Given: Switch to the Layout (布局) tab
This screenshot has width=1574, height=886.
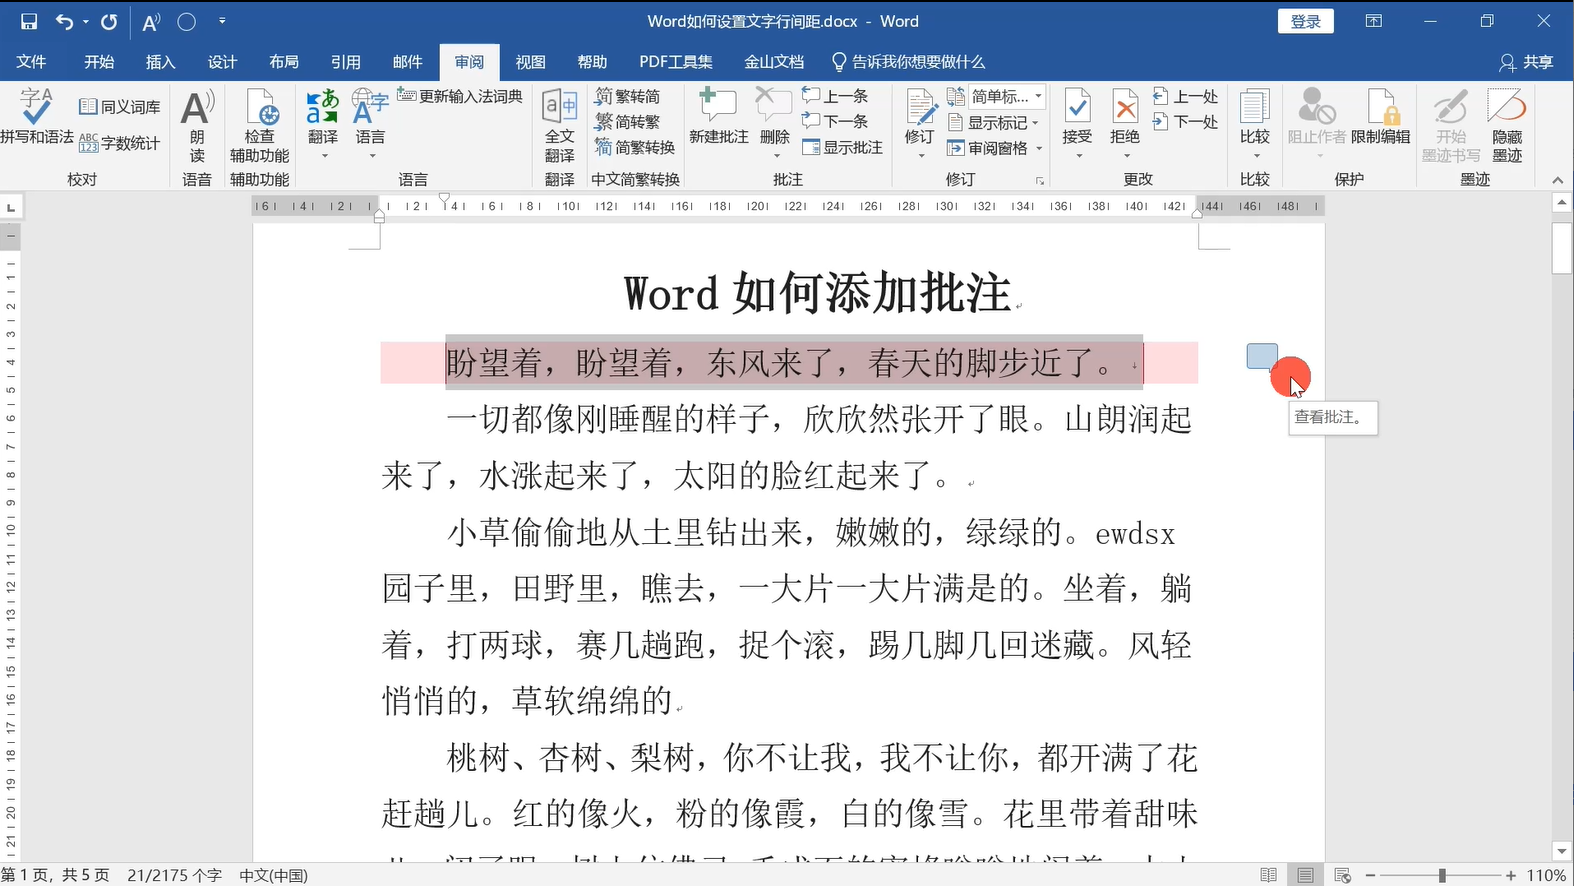Looking at the screenshot, I should coord(284,62).
